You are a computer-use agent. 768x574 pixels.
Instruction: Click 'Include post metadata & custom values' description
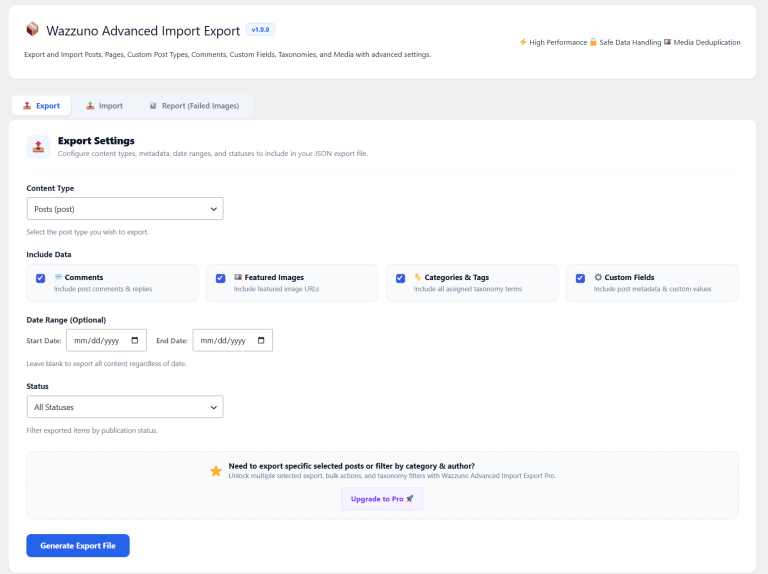point(652,289)
